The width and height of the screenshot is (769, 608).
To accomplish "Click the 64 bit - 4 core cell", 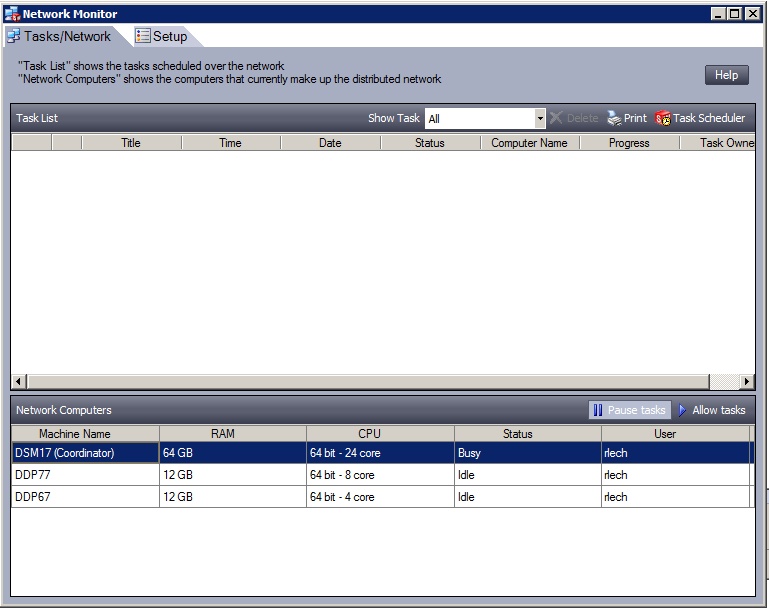I will click(381, 497).
